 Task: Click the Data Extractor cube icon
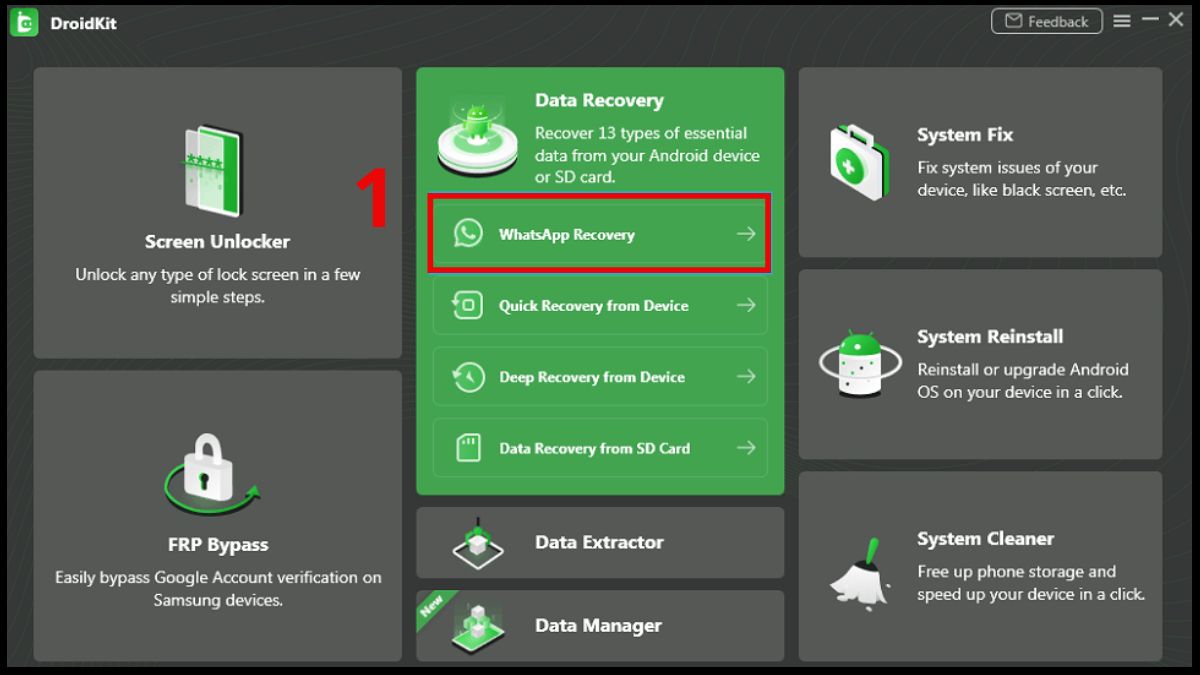478,543
